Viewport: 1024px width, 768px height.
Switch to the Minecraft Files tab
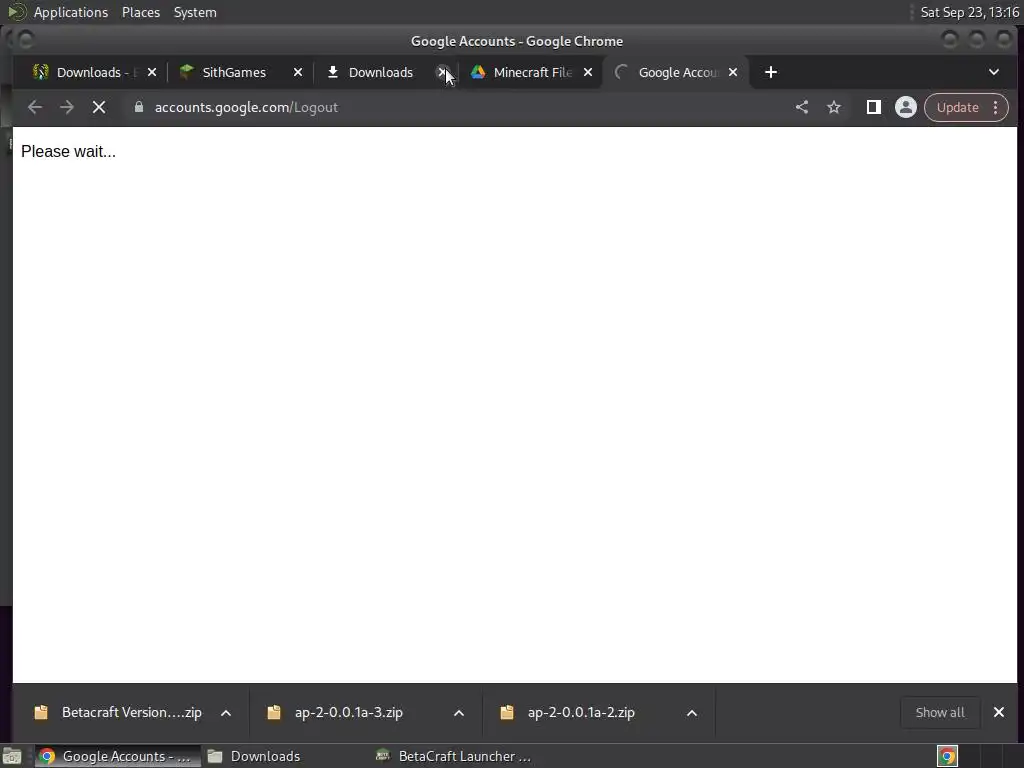[532, 72]
